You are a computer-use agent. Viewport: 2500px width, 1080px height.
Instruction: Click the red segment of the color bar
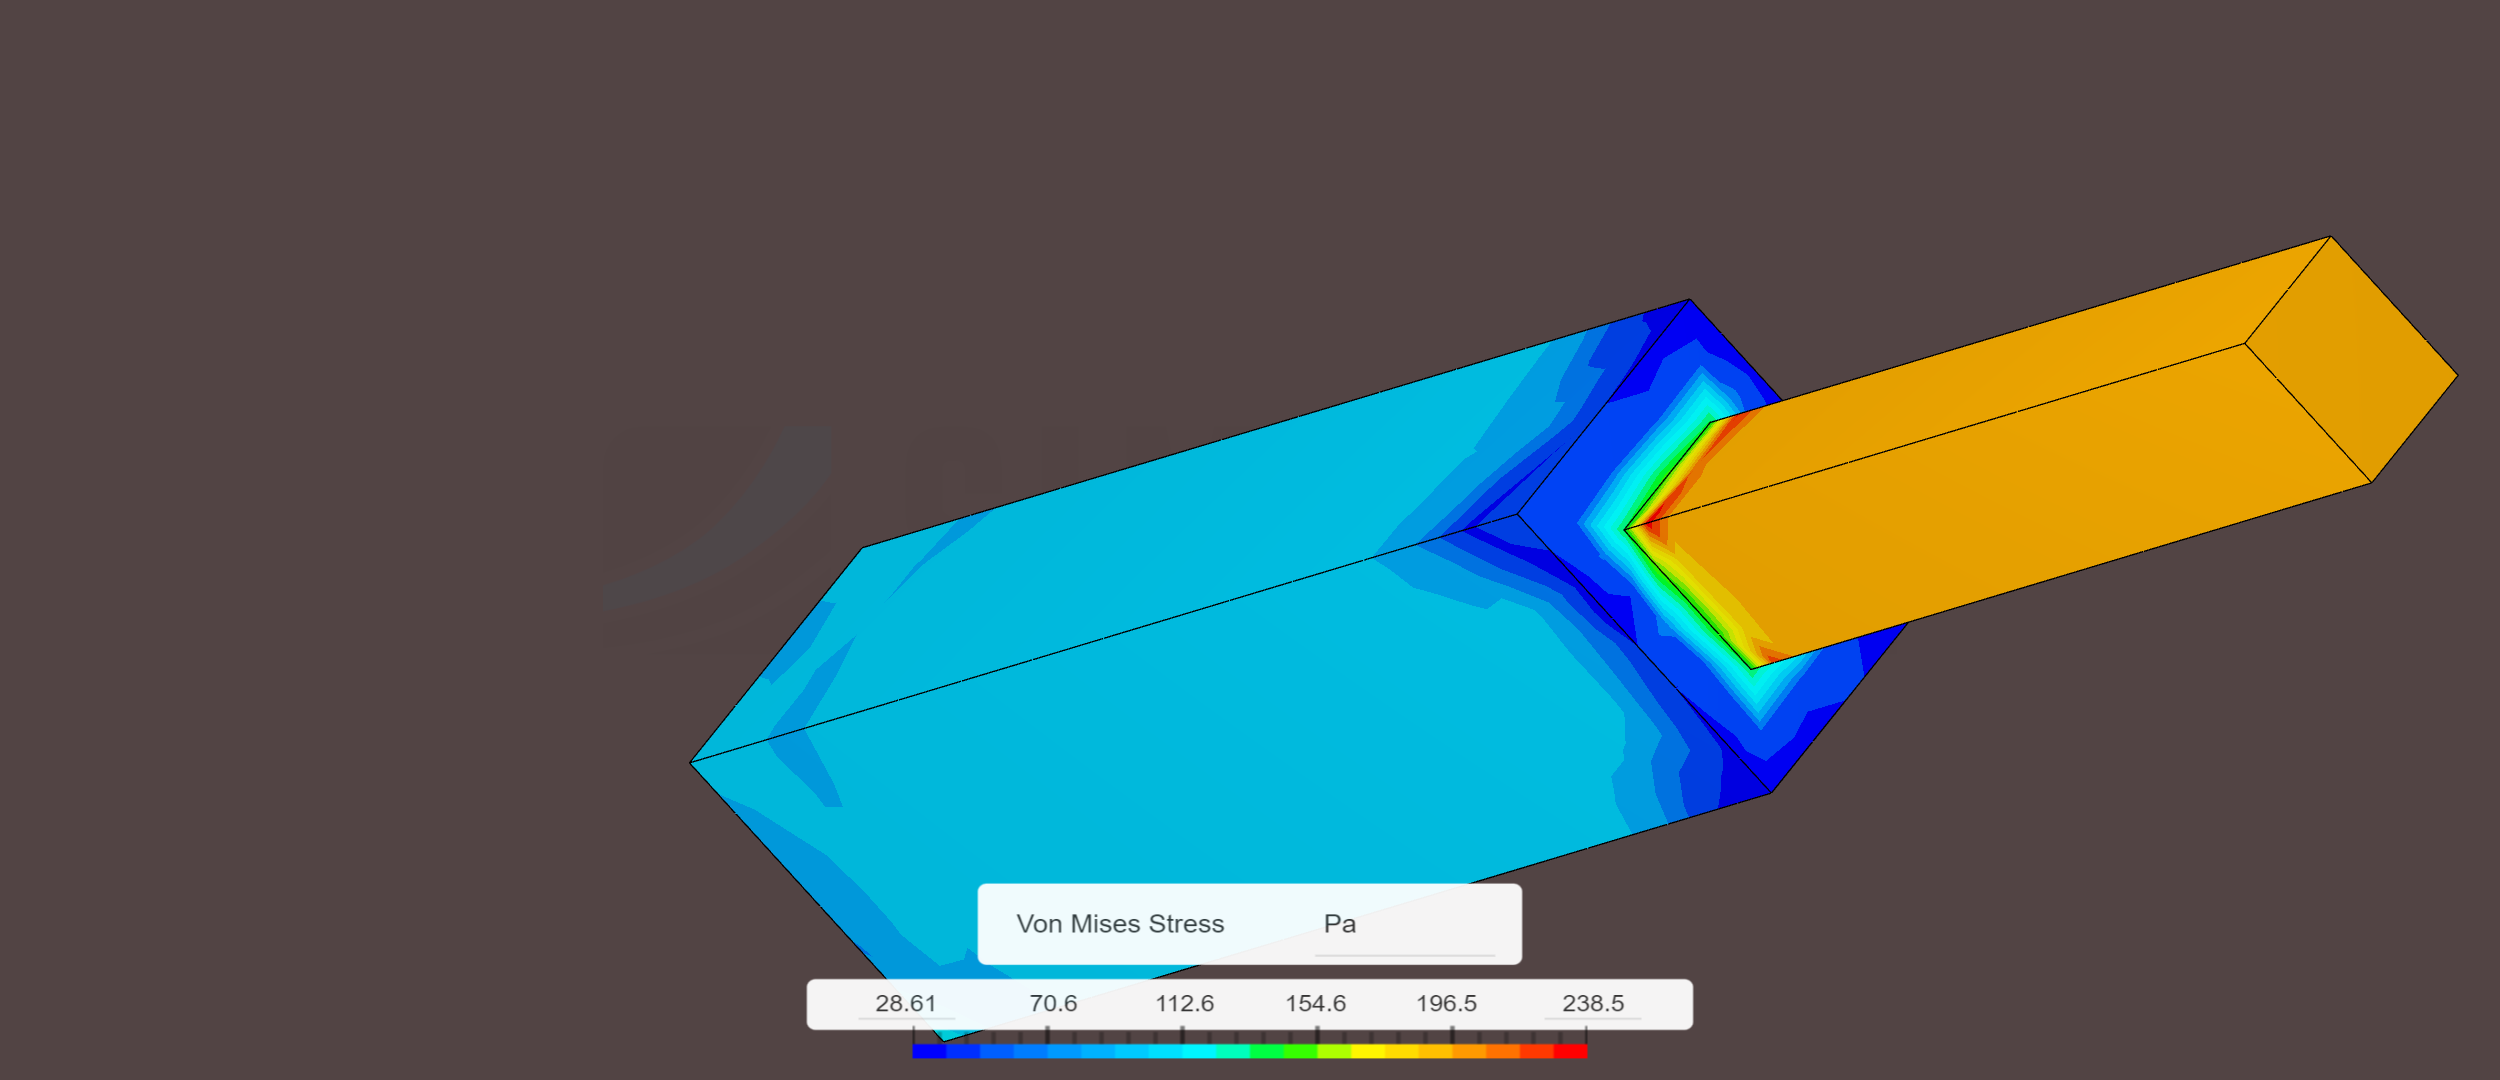coord(1570,1052)
